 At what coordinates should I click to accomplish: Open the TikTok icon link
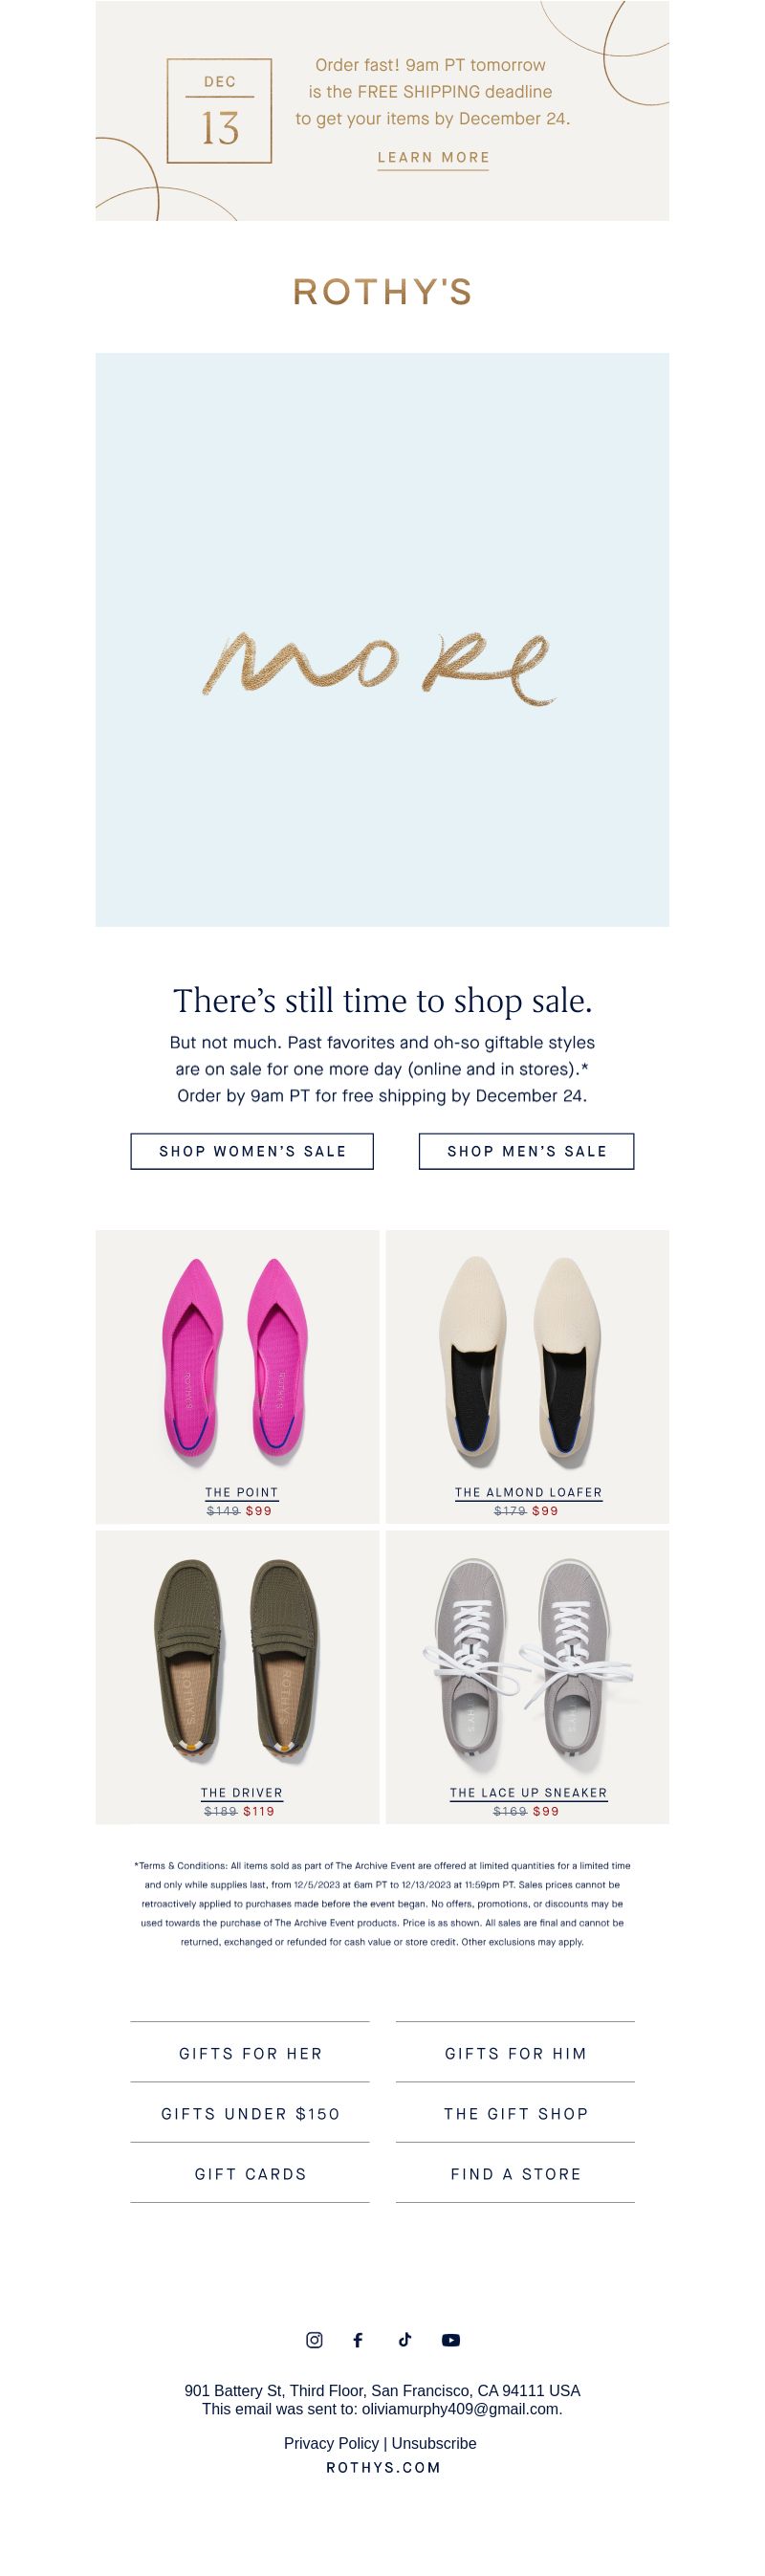click(x=405, y=2339)
